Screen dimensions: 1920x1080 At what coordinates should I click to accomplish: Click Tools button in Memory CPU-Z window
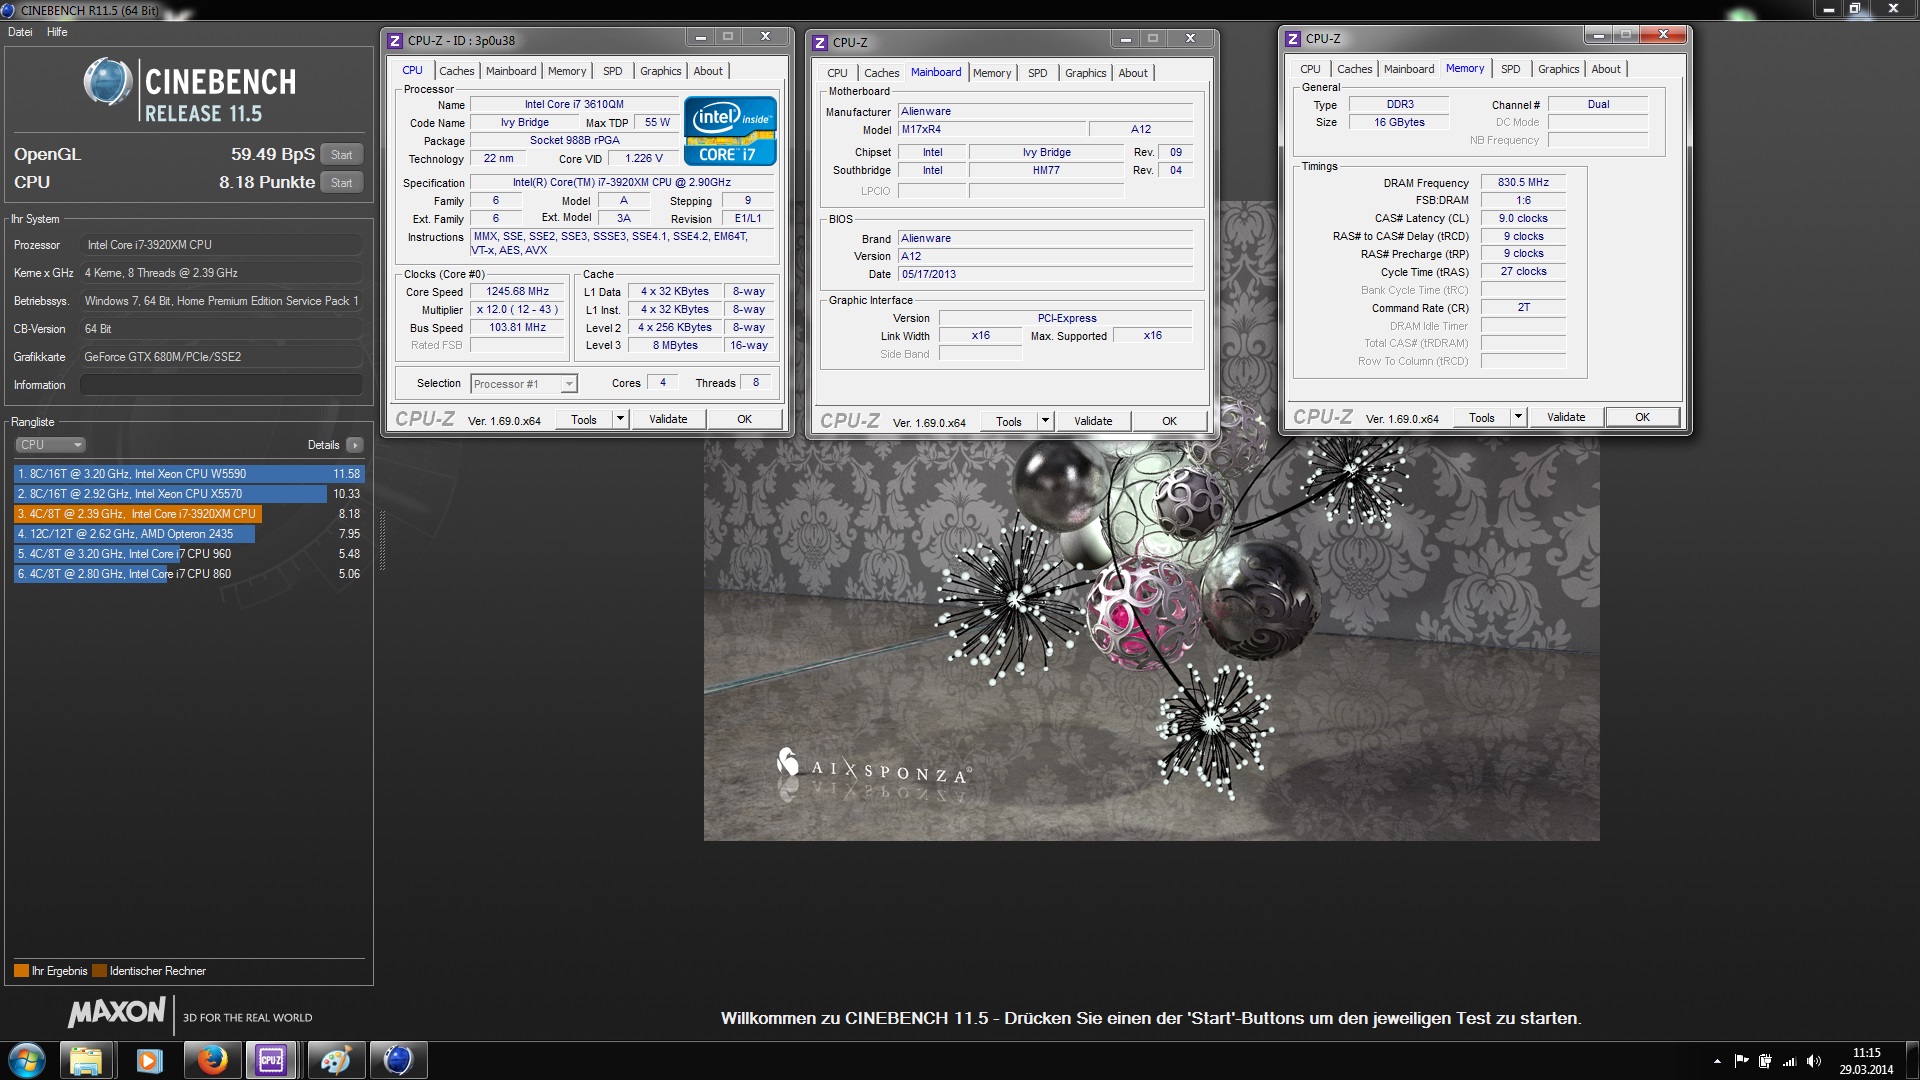click(1482, 417)
